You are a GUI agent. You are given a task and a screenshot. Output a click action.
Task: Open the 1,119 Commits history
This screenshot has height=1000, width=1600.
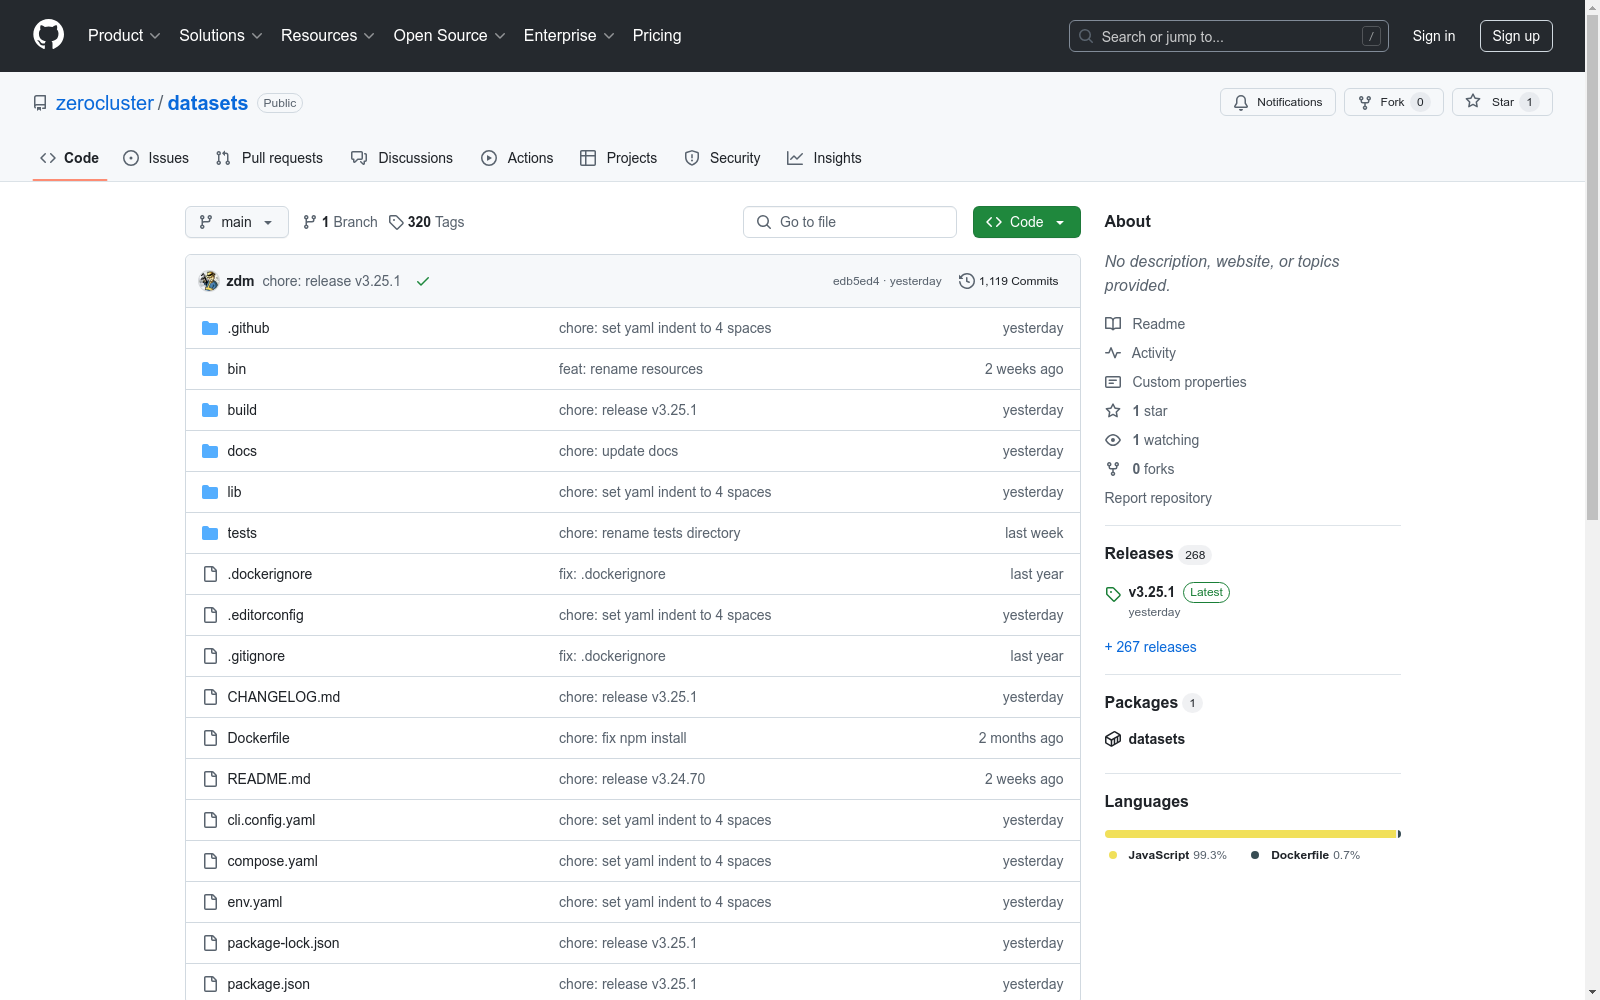pos(1008,281)
